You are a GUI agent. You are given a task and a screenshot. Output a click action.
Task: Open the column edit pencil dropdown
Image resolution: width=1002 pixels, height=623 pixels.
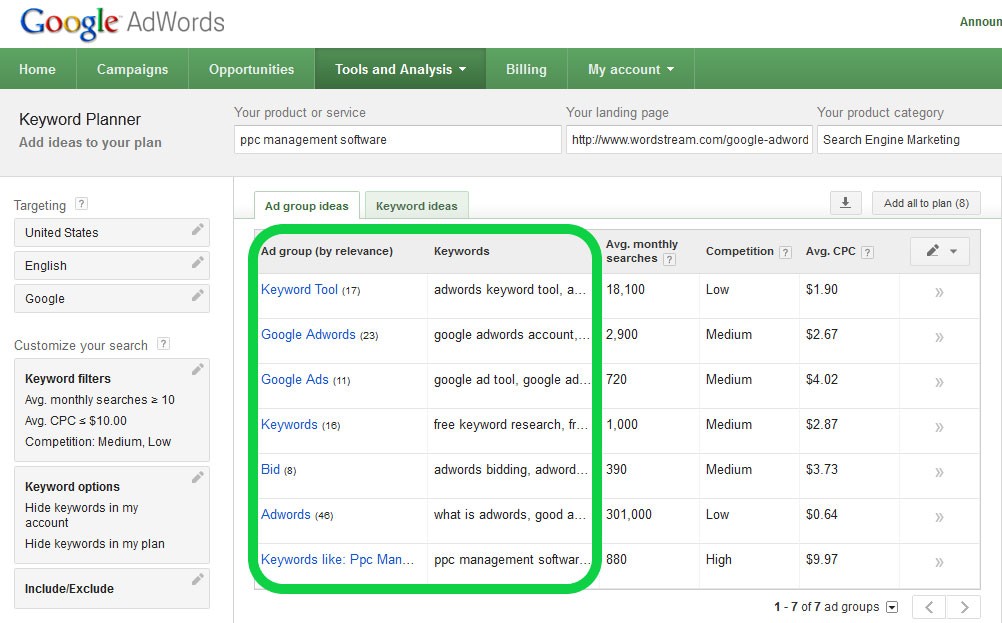[940, 251]
